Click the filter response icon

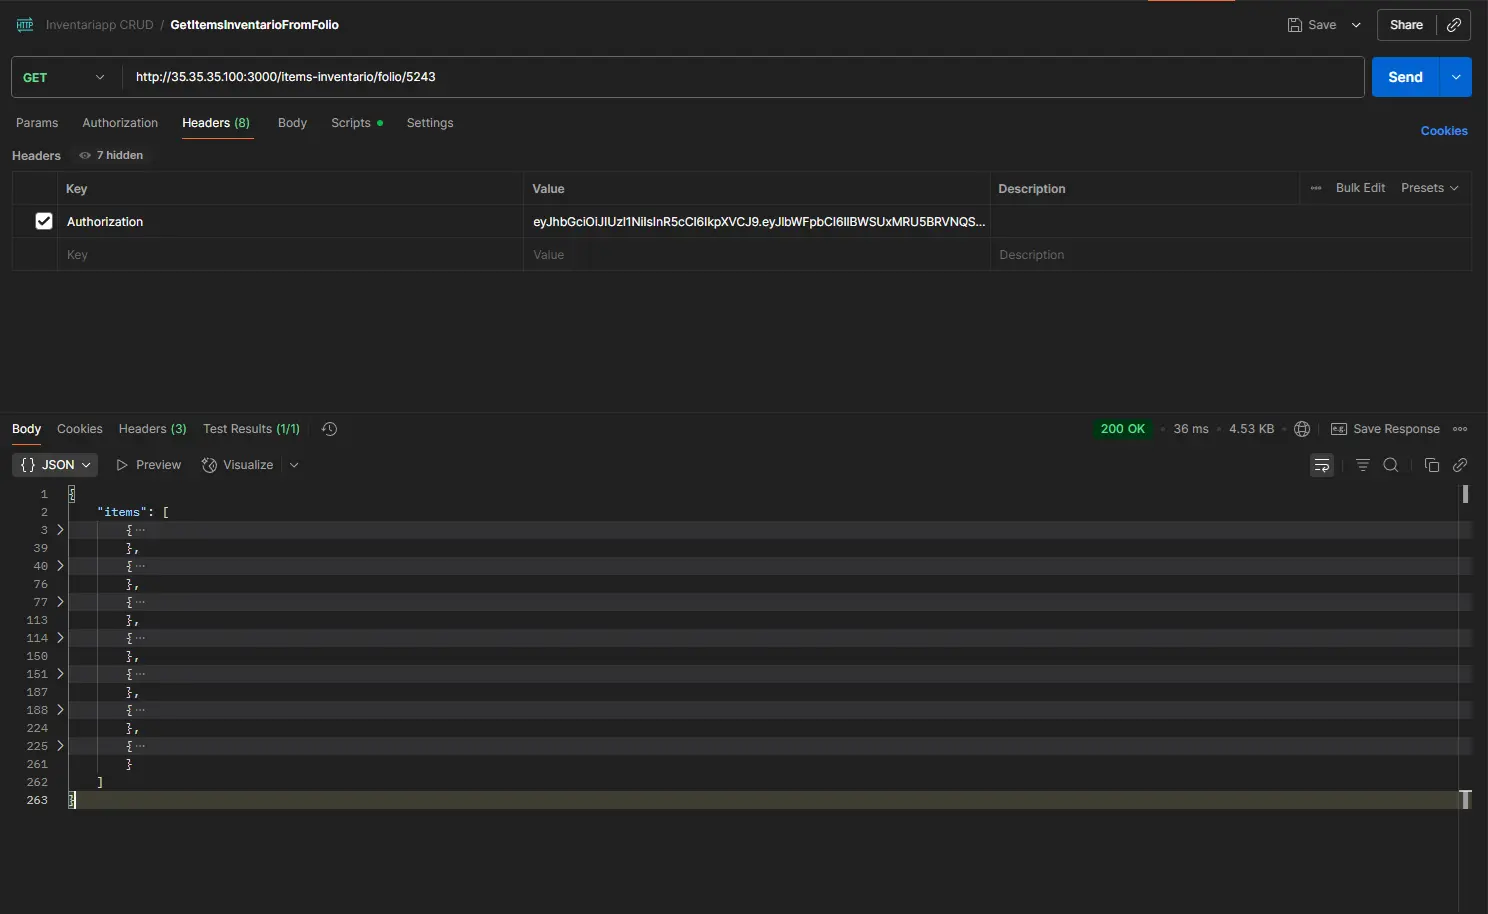click(x=1362, y=465)
